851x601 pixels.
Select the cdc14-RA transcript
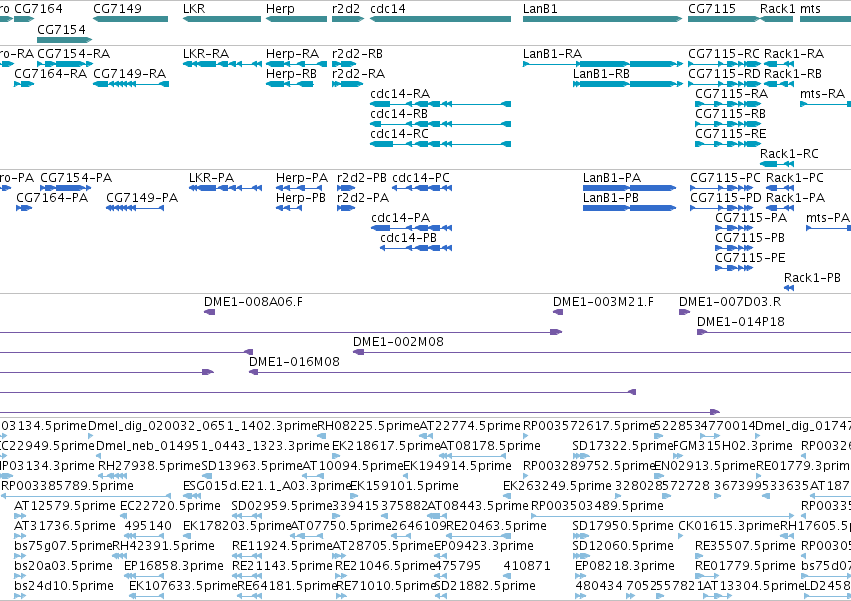coord(440,104)
